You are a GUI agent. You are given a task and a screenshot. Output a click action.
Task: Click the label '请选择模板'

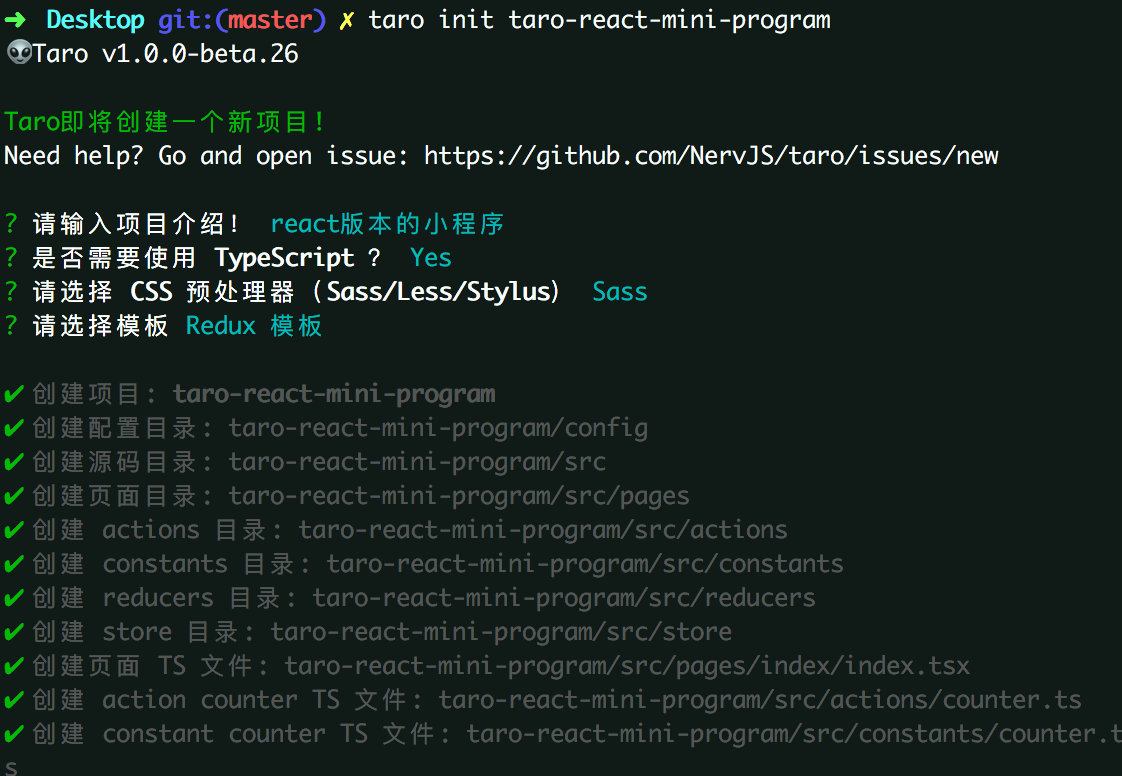[100, 326]
